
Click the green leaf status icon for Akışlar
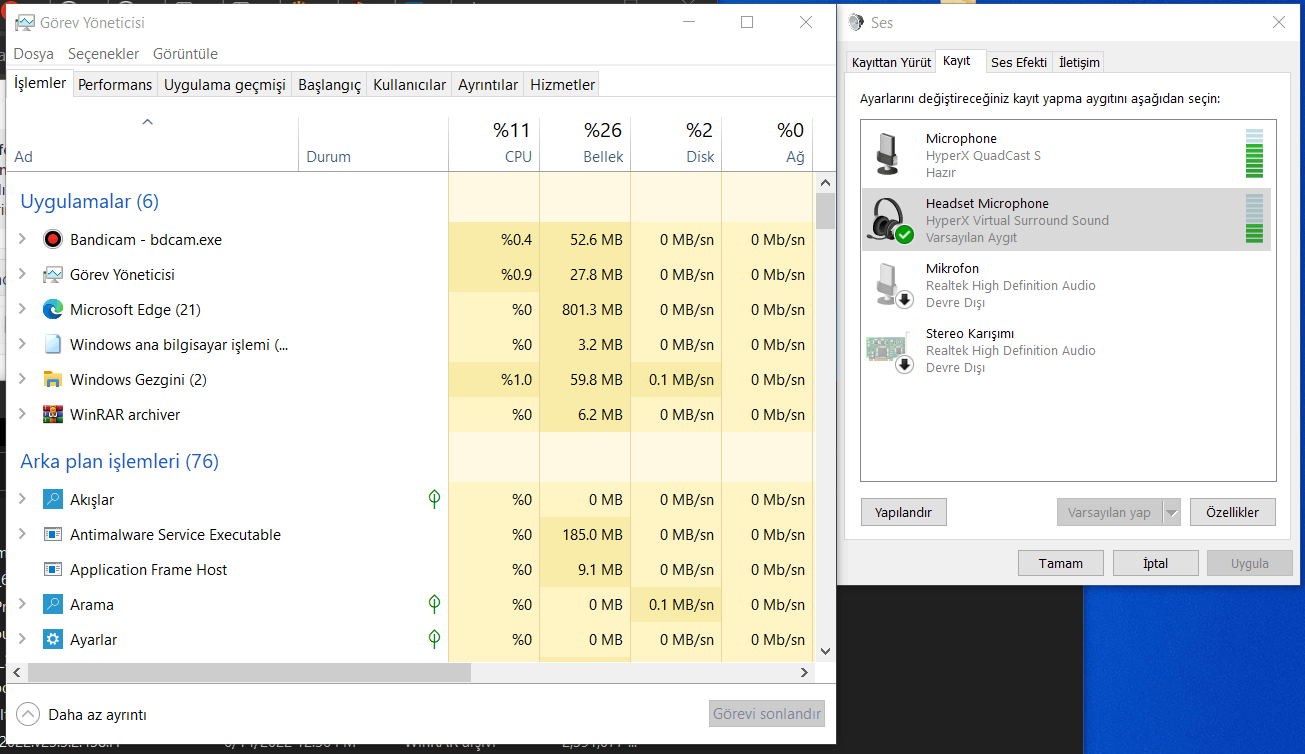pyautogui.click(x=434, y=498)
